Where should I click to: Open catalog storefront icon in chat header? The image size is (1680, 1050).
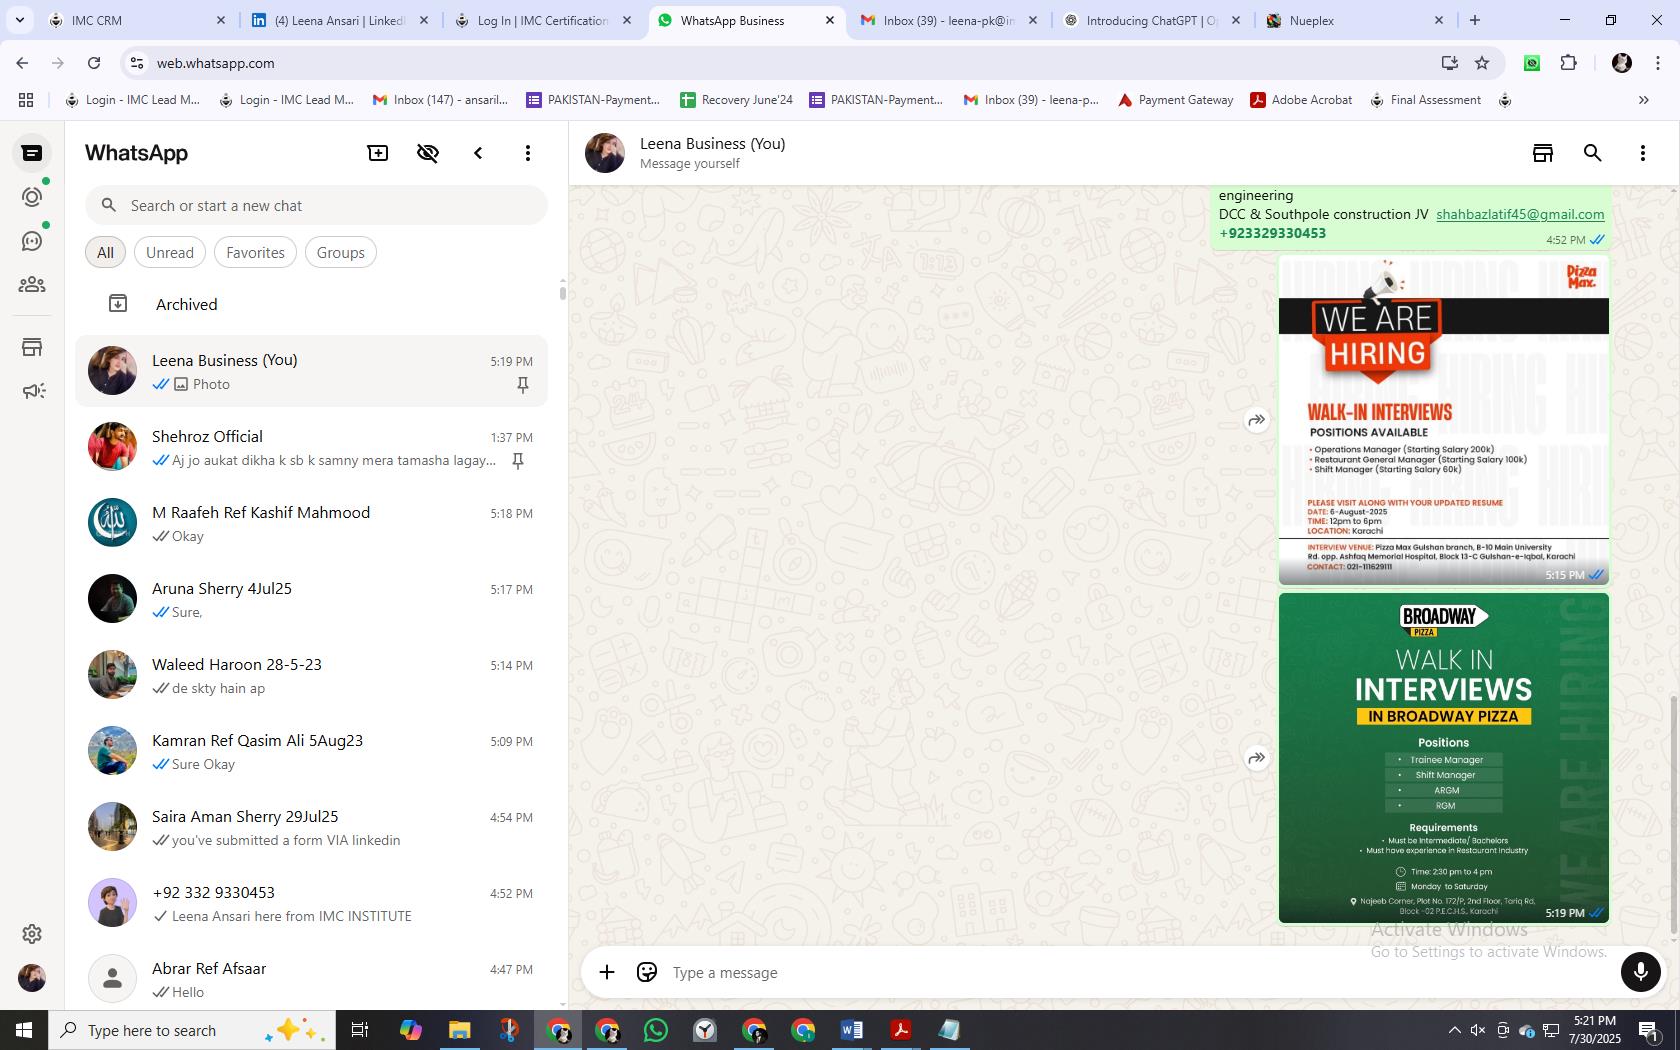pyautogui.click(x=1543, y=153)
